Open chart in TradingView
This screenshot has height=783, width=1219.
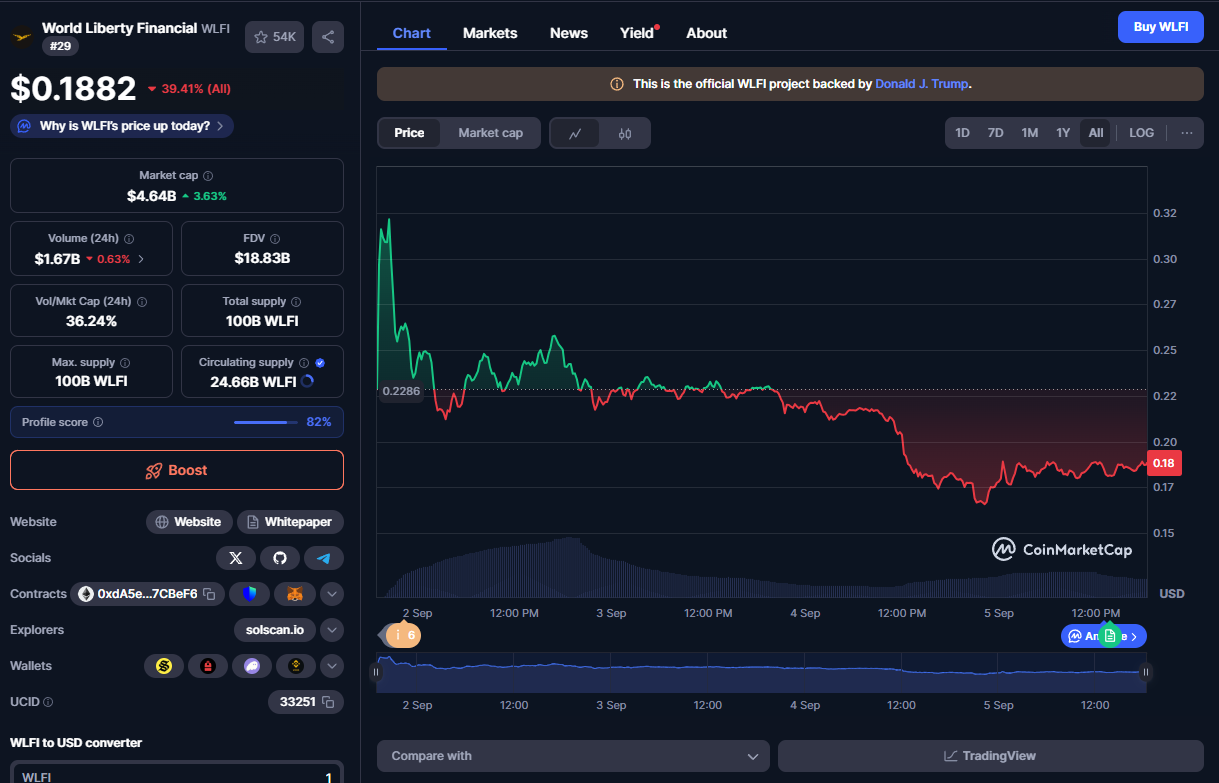(991, 756)
